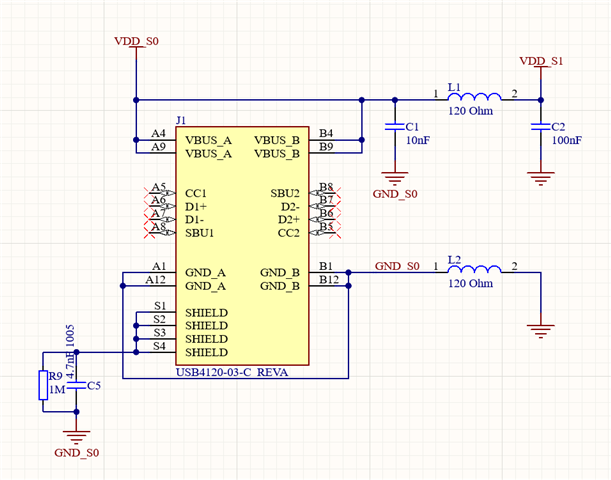Click the C1 designator text
Screen dimensions: 611x480
(412, 127)
